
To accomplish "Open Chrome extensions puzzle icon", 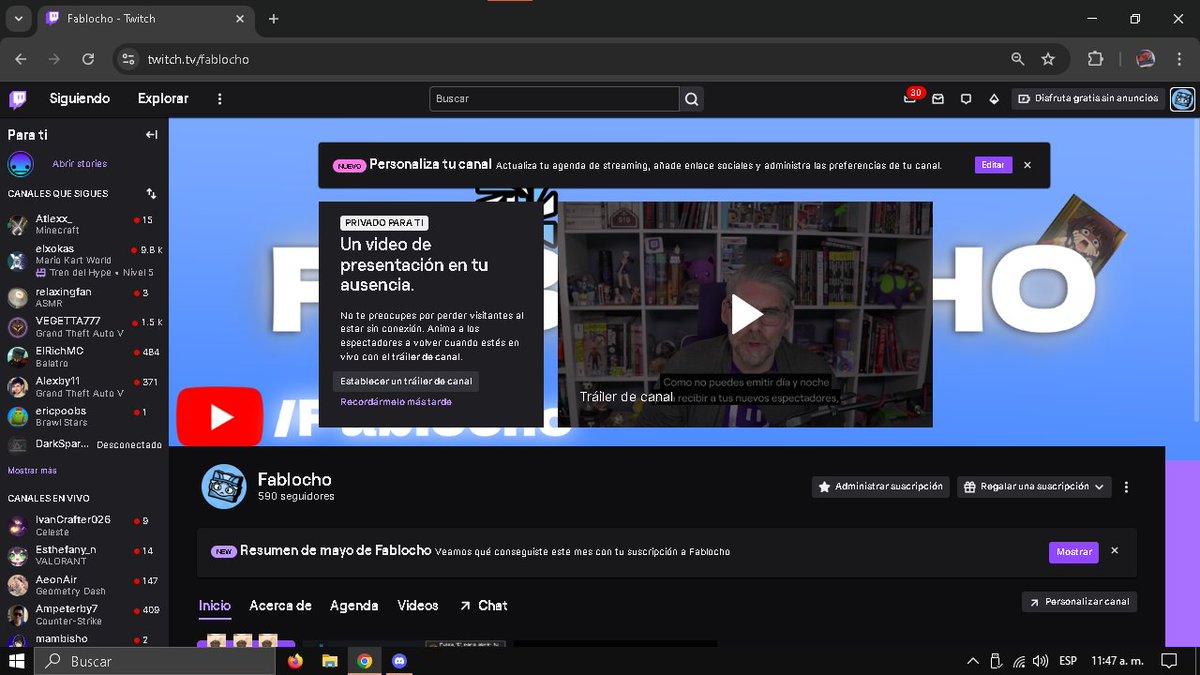I will point(1096,59).
